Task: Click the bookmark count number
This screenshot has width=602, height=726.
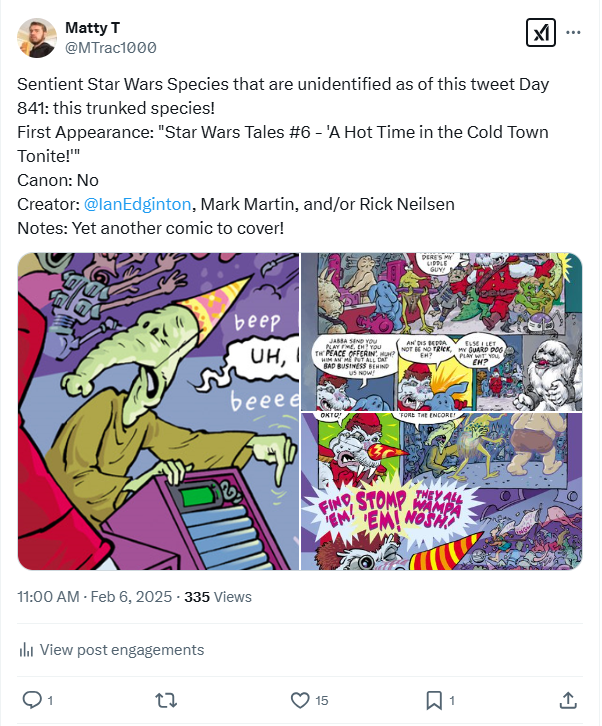Action: pos(452,701)
